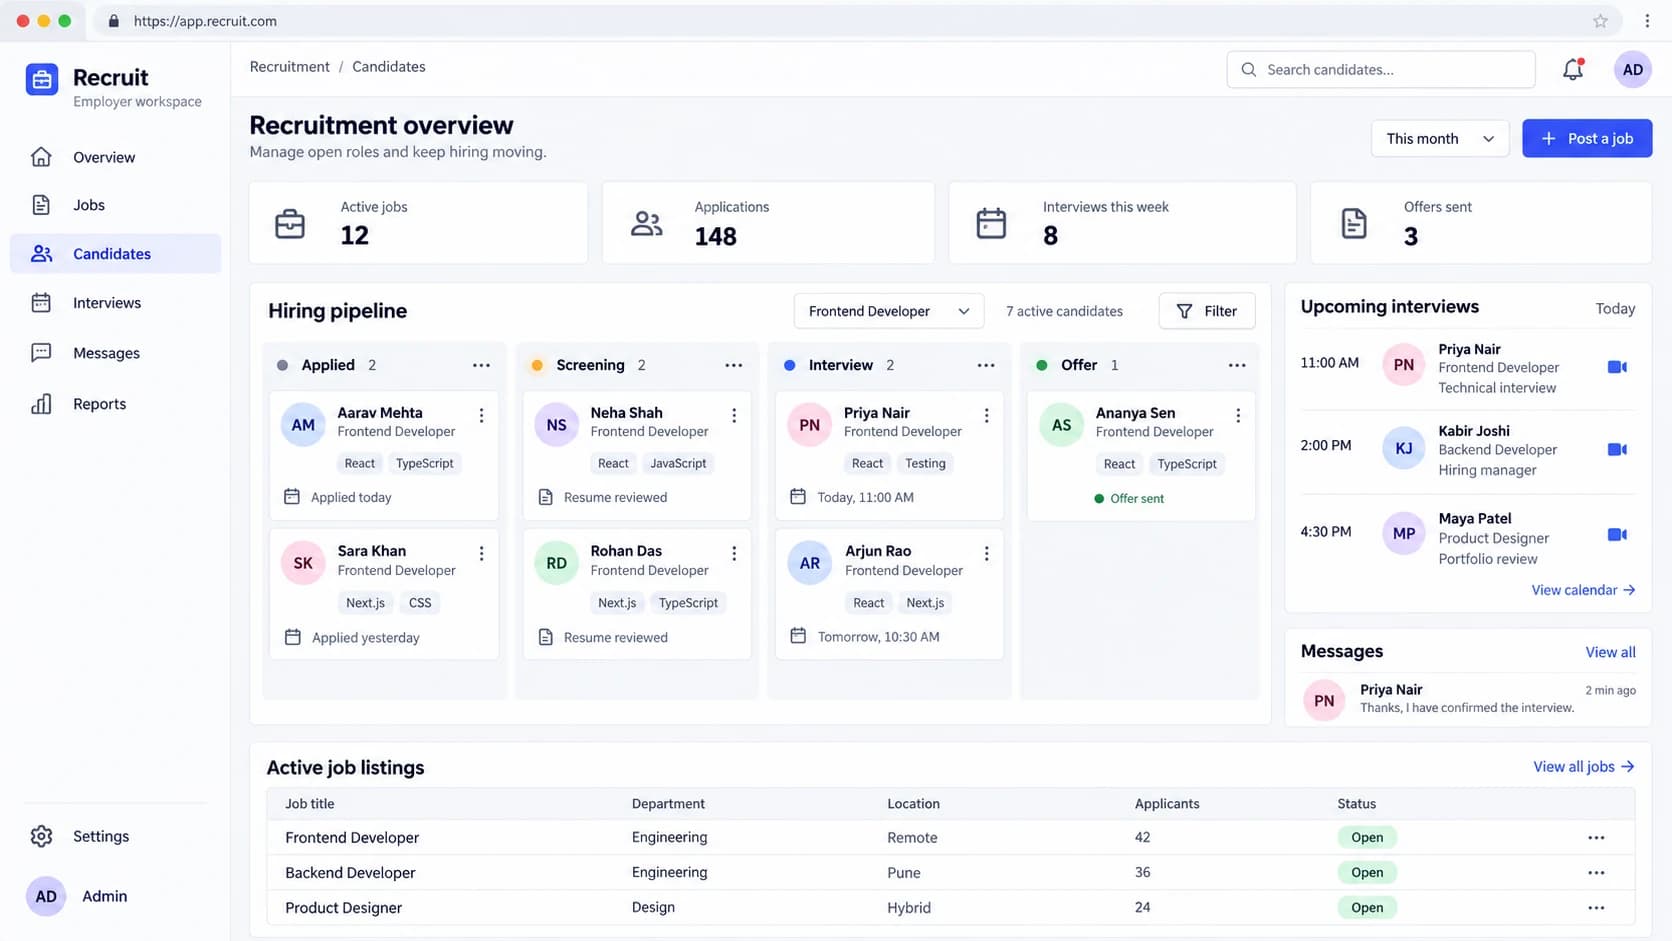Open Priya Nair's message preview
This screenshot has width=1672, height=941.
[x=1468, y=698]
